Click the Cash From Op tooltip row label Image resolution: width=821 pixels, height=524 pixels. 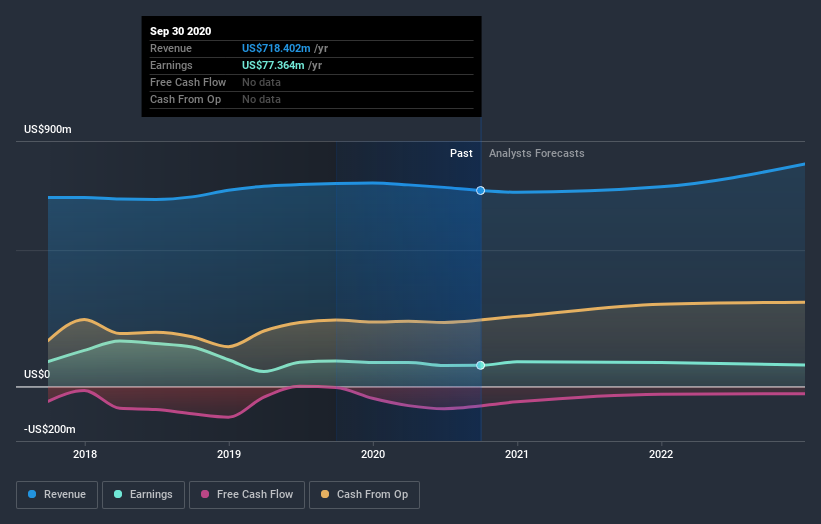(185, 99)
